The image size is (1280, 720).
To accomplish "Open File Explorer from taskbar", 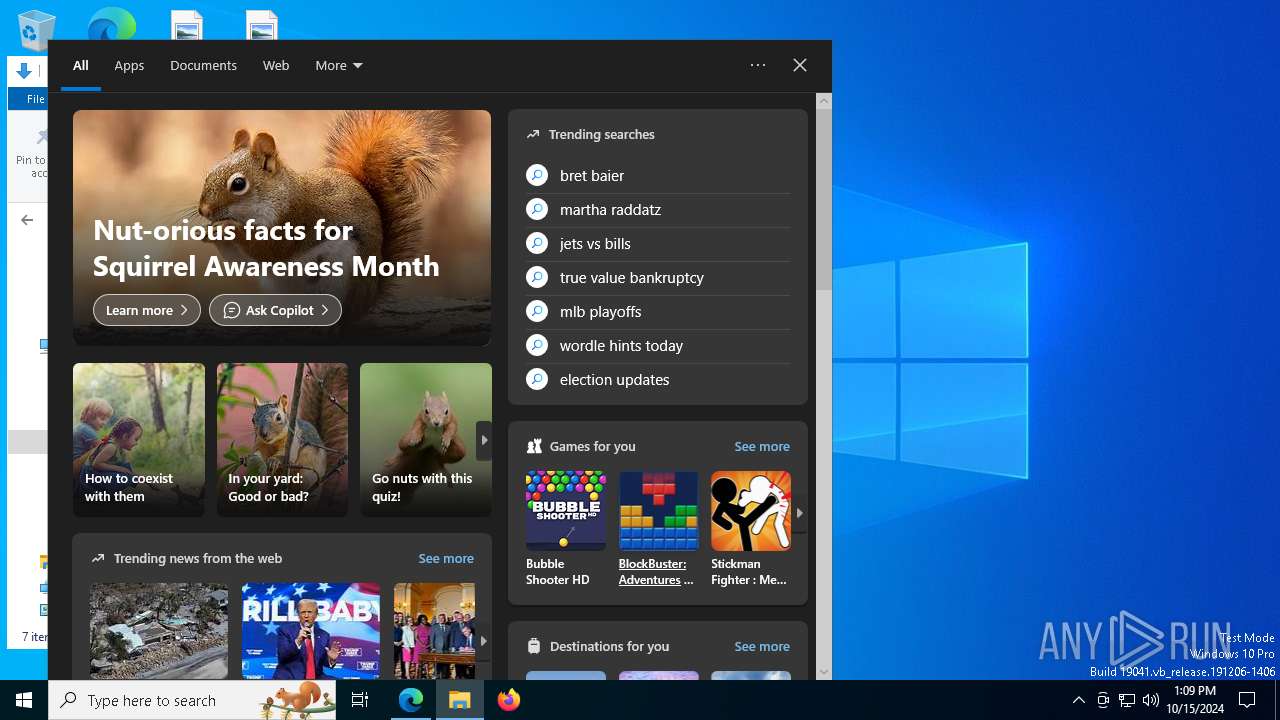I will point(460,700).
